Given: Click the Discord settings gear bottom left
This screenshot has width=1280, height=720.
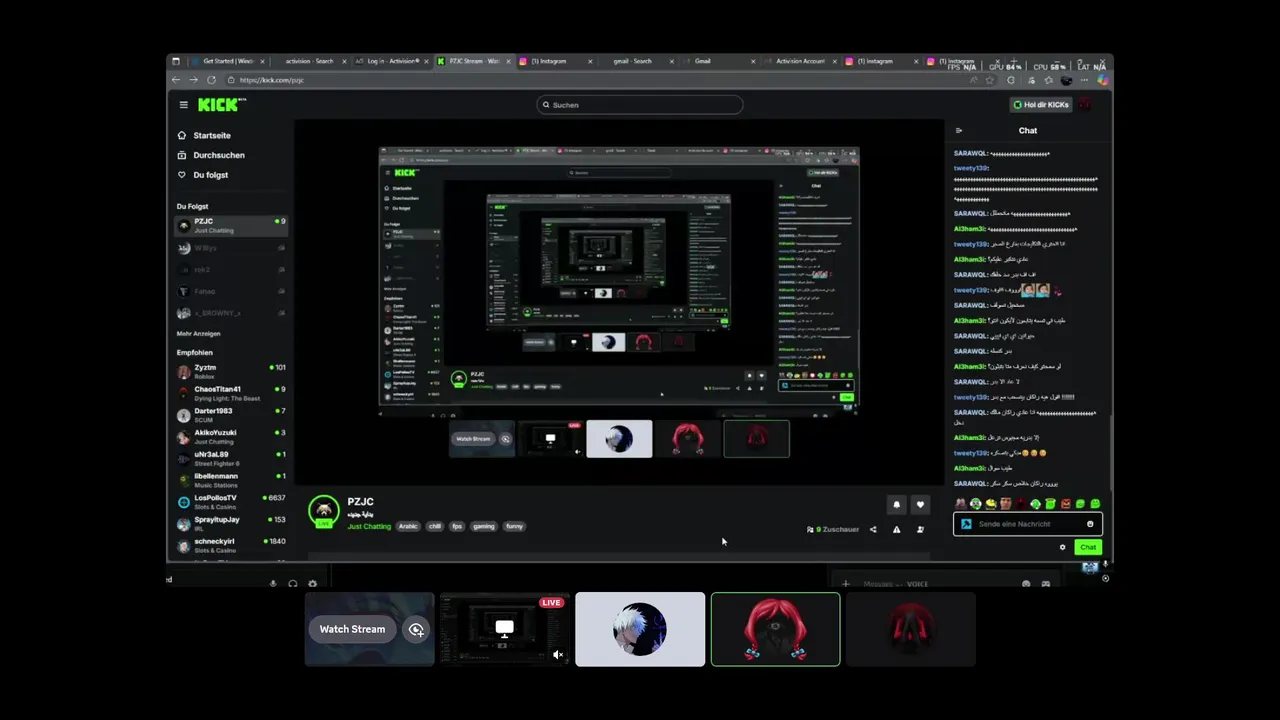Looking at the screenshot, I should pos(313,583).
